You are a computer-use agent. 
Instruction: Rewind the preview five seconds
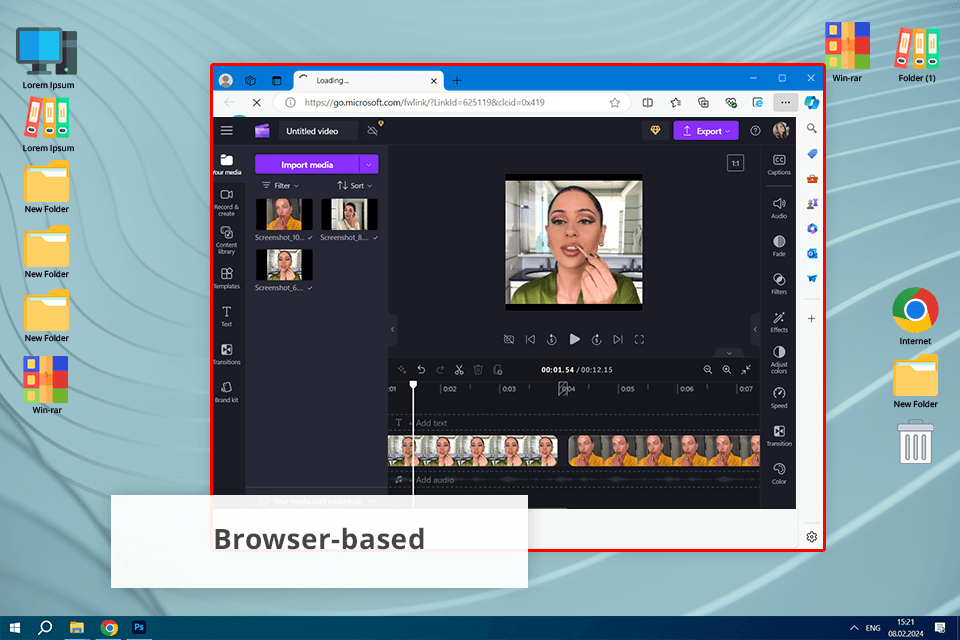point(552,339)
